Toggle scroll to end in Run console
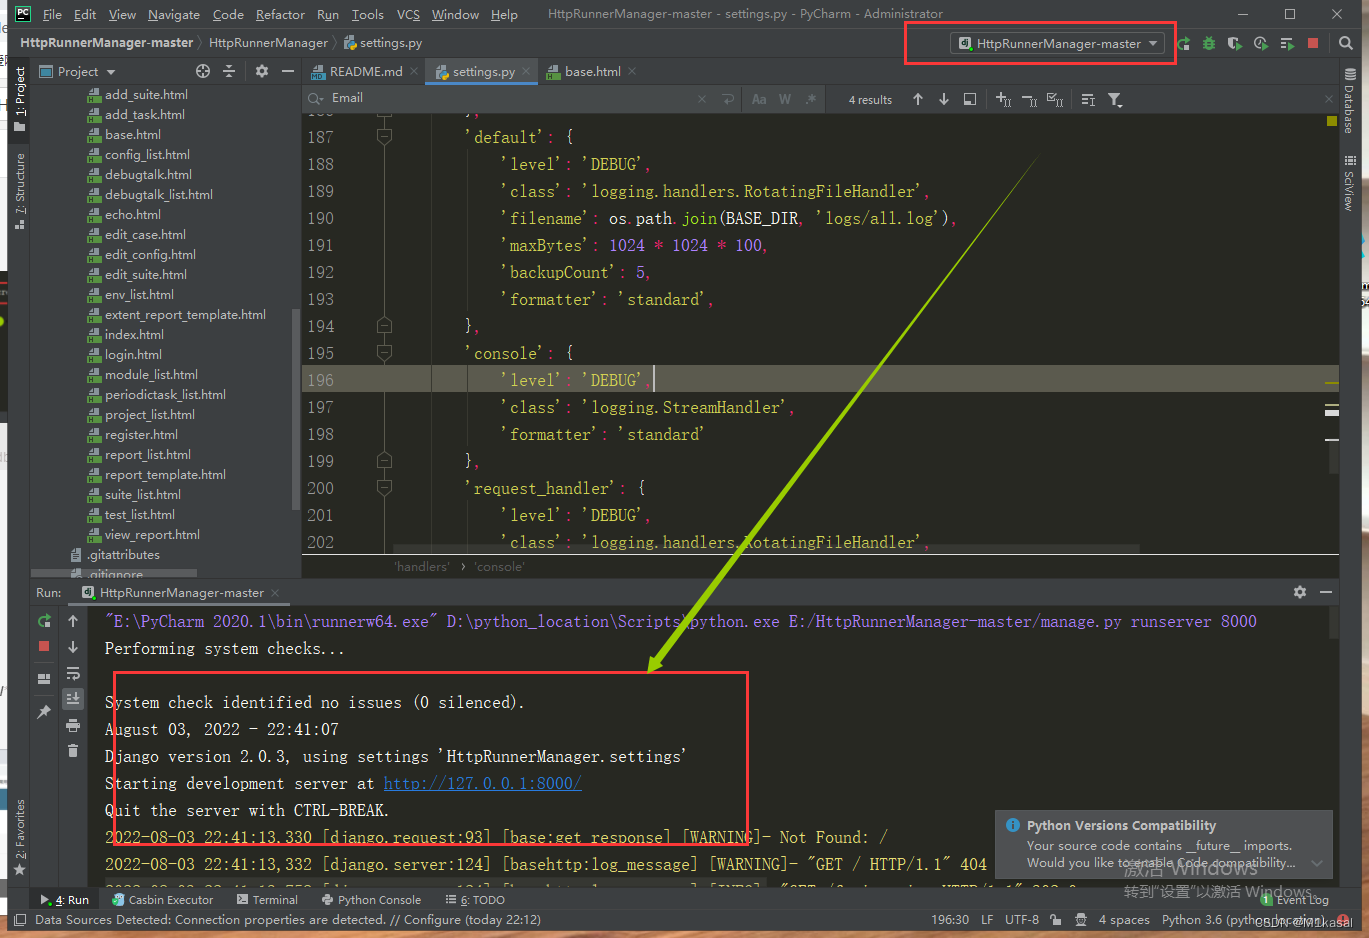This screenshot has width=1369, height=938. tap(73, 699)
